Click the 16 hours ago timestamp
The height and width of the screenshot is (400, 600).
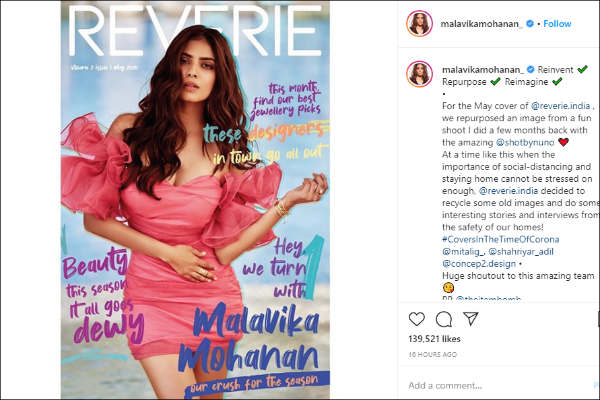[x=433, y=355]
